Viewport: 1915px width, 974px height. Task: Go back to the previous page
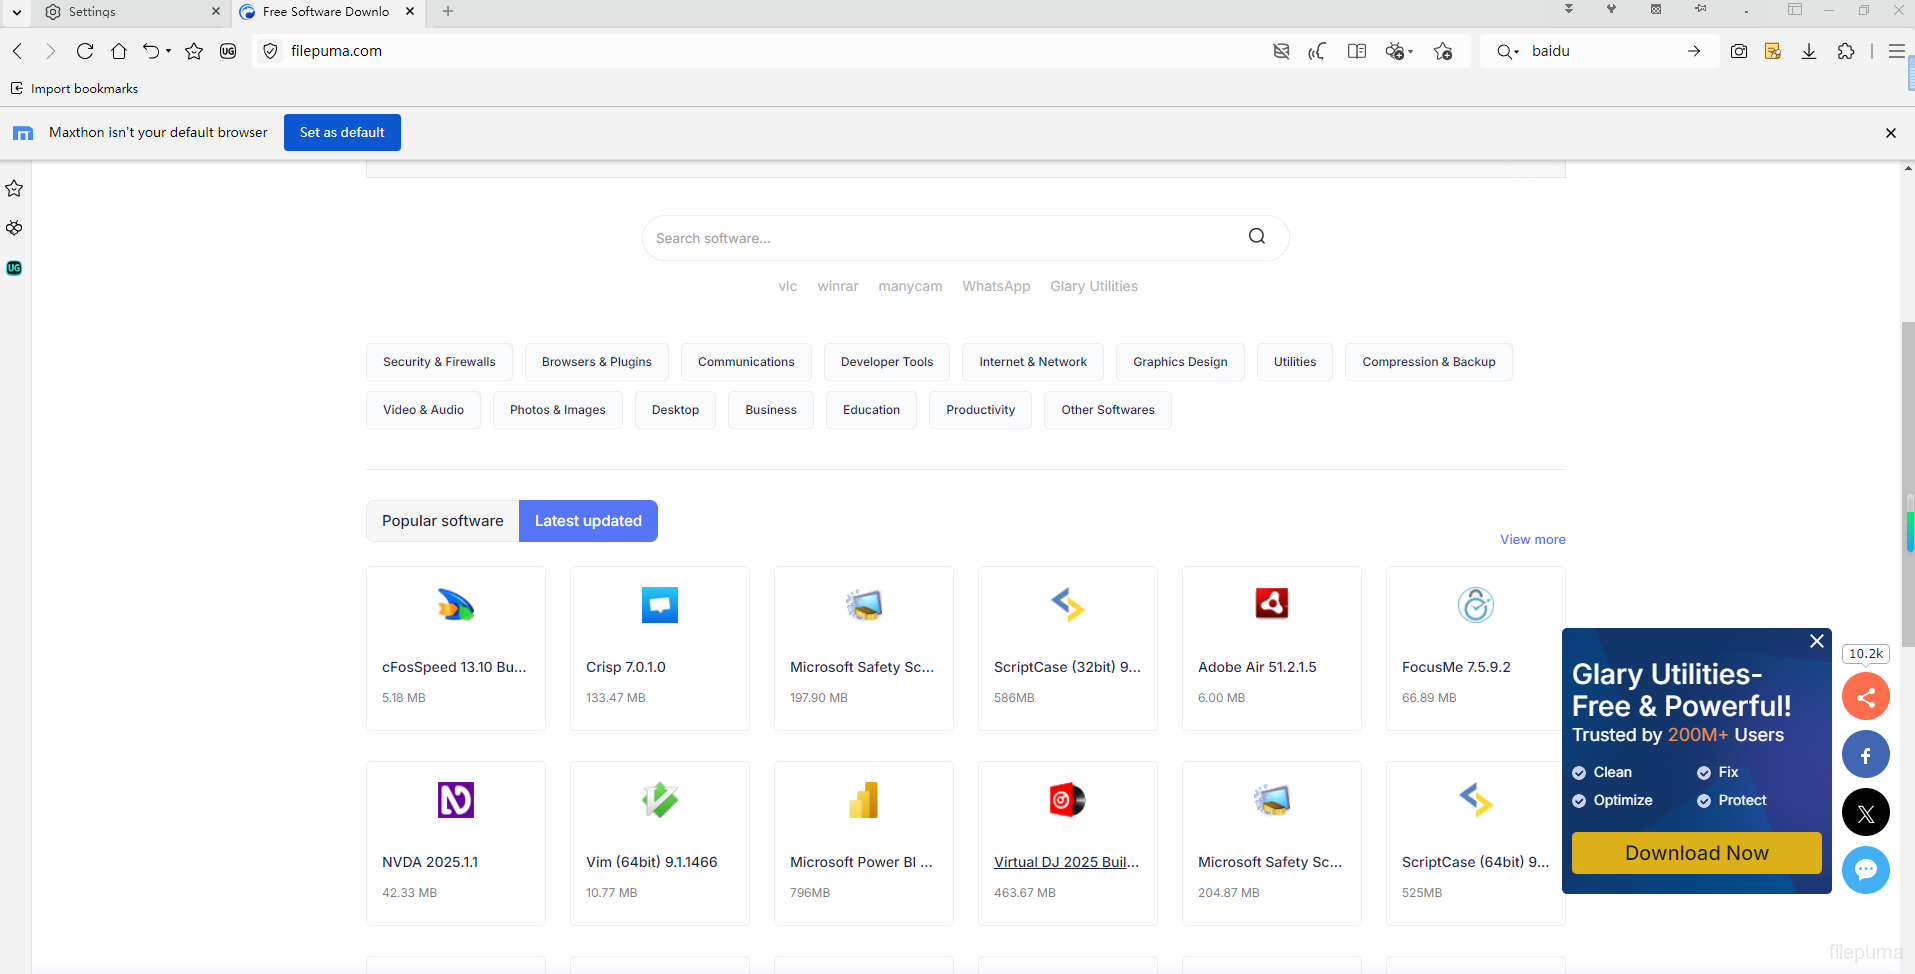pos(18,51)
